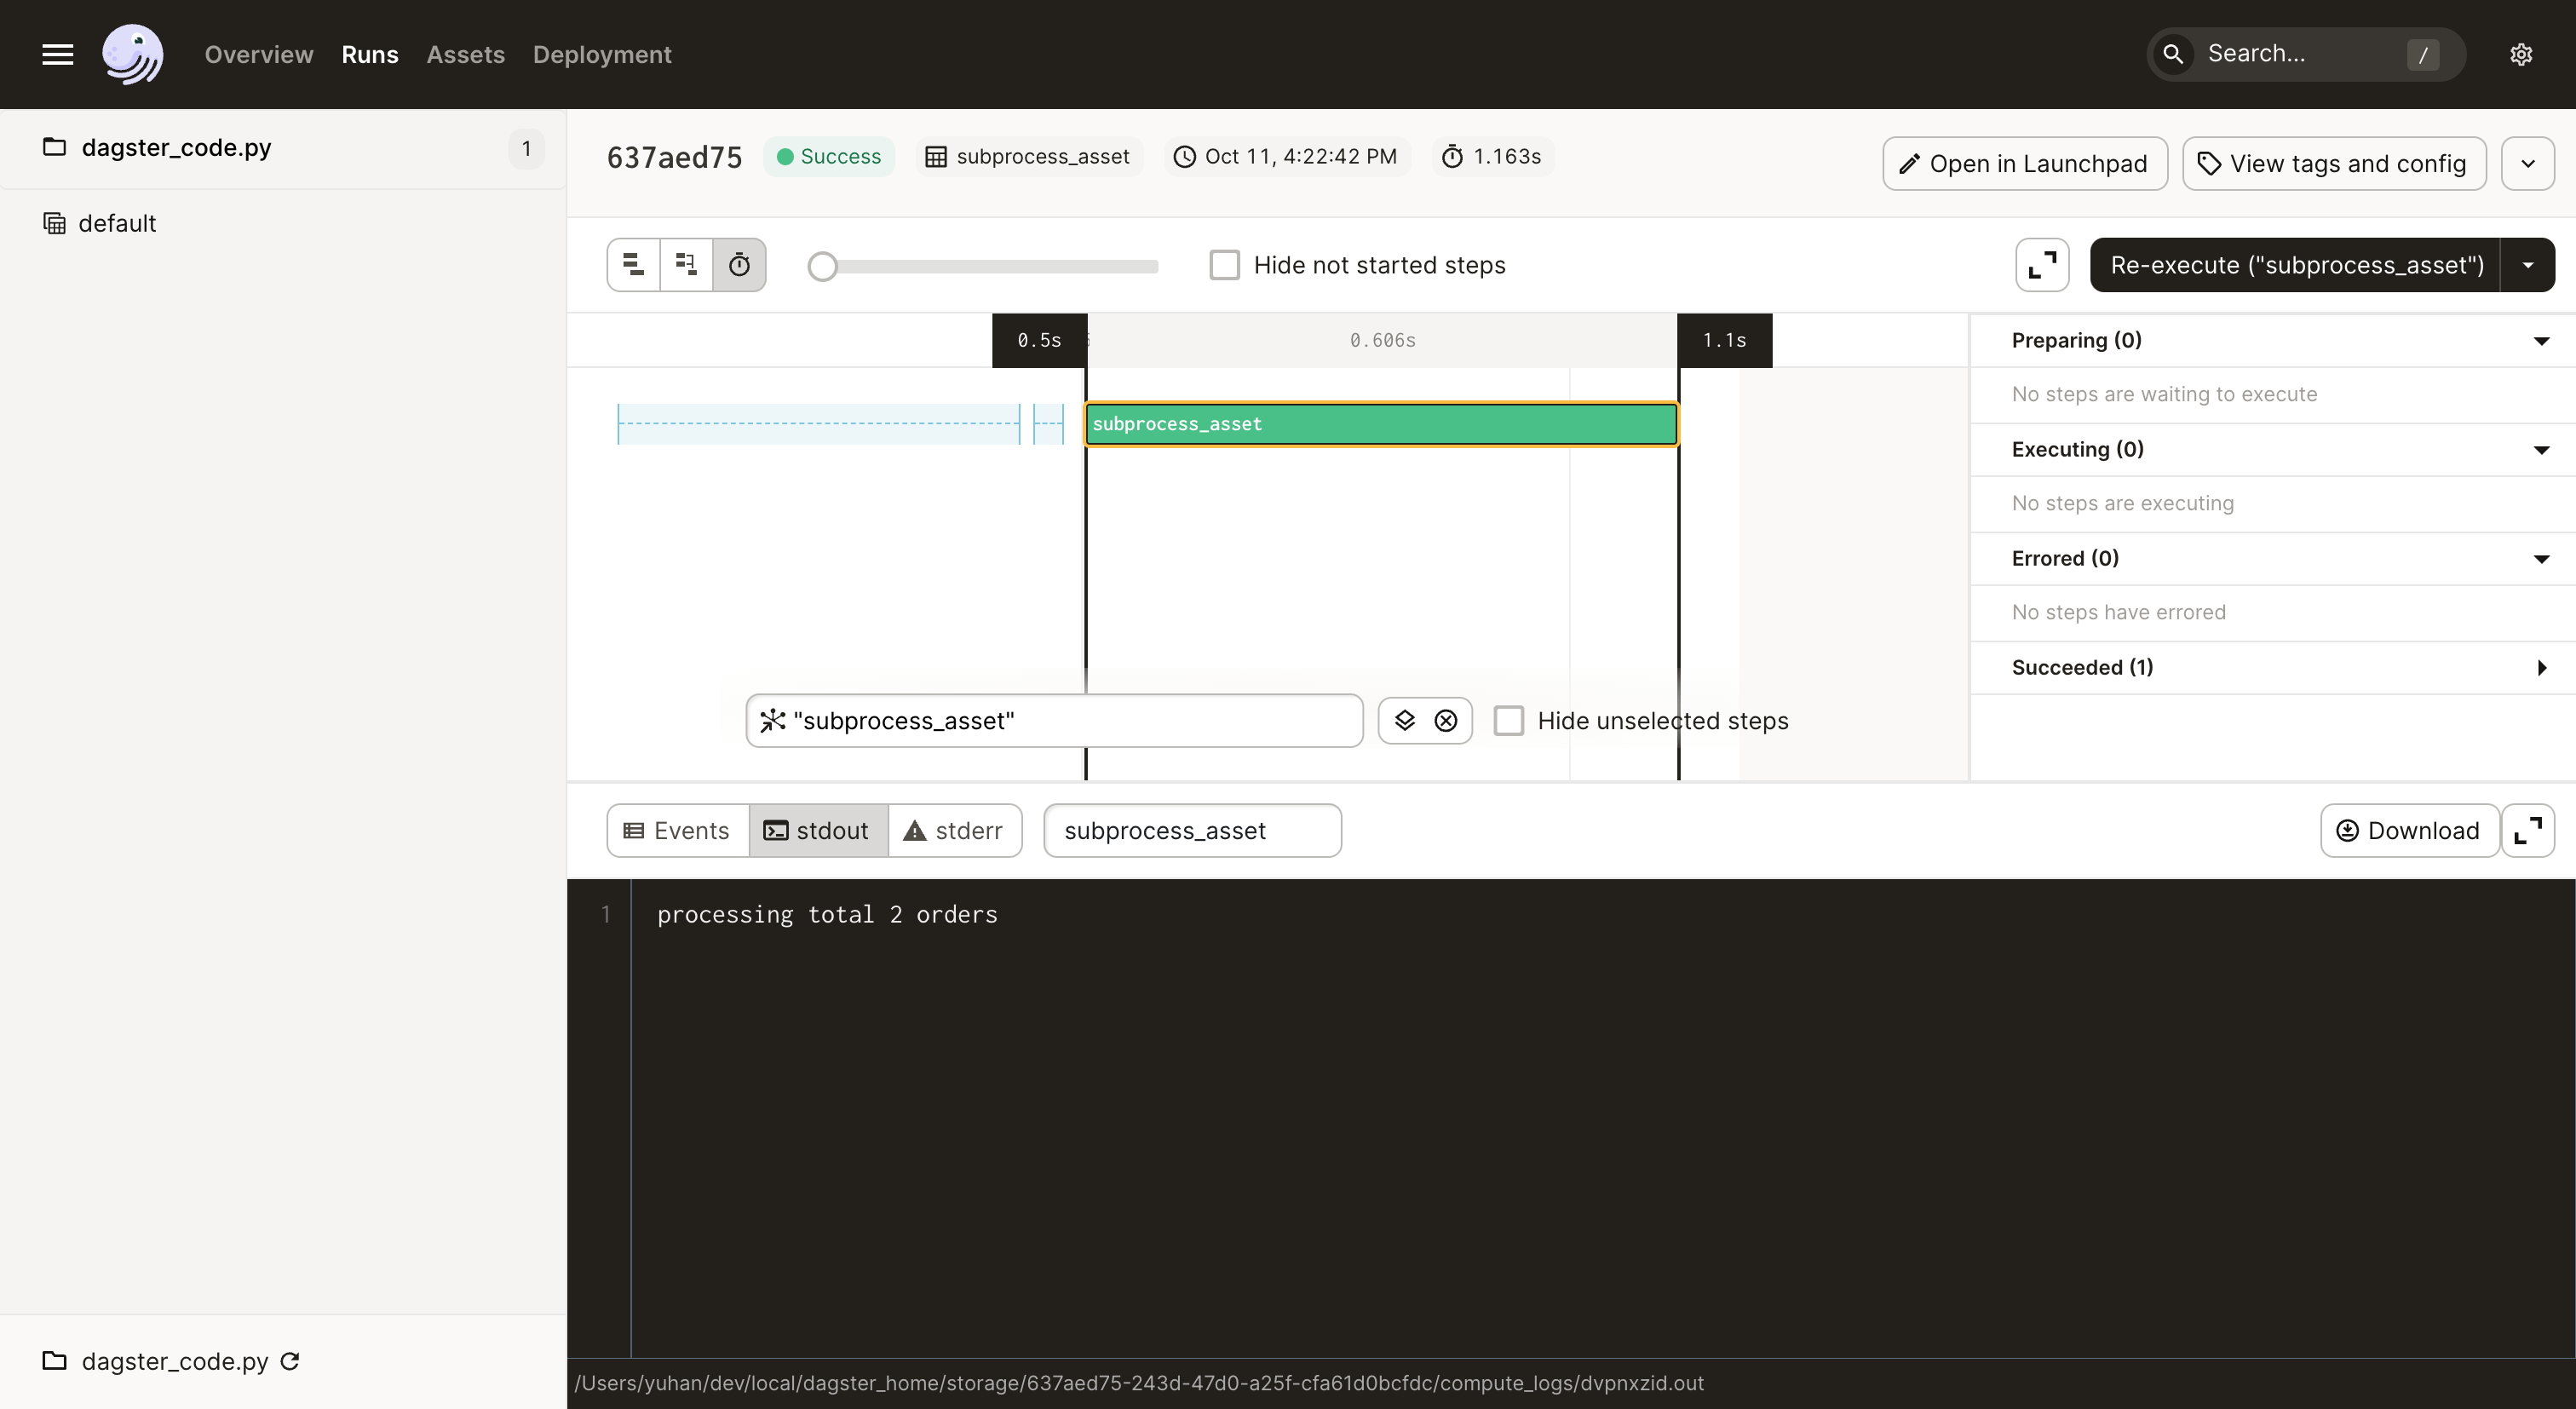Image resolution: width=2576 pixels, height=1409 pixels.
Task: Click the Search input field
Action: (2300, 54)
